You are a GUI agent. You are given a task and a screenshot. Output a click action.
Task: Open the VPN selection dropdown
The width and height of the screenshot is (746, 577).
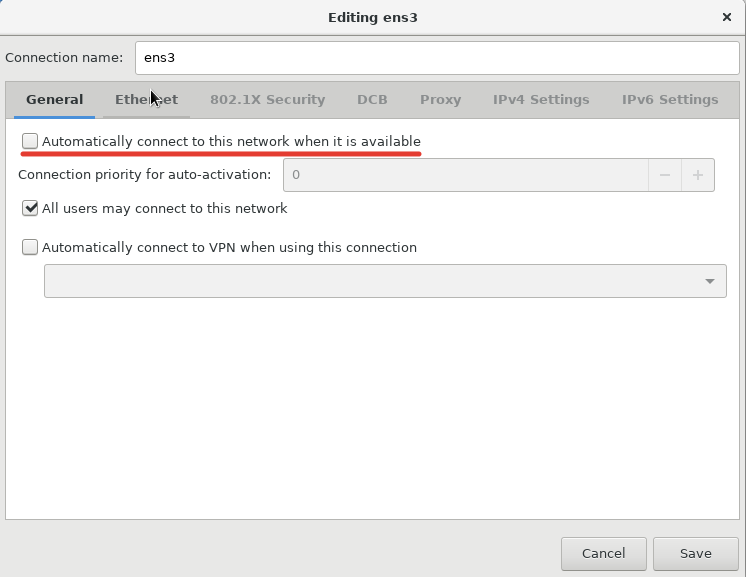pyautogui.click(x=385, y=281)
